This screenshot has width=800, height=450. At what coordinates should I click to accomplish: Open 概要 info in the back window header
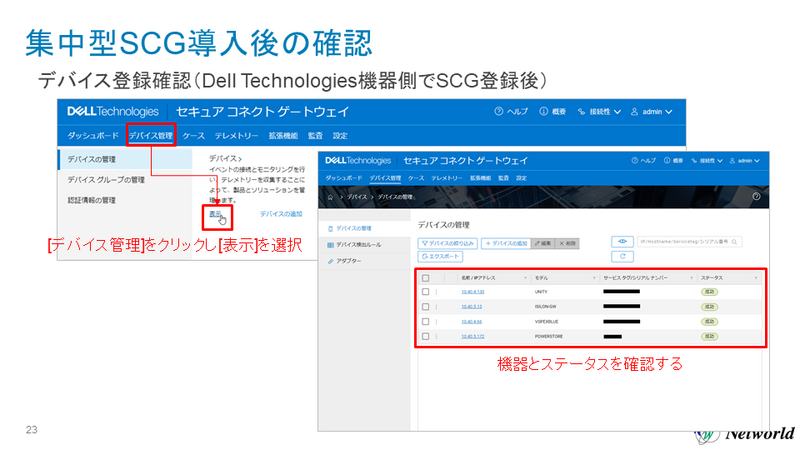click(x=553, y=111)
